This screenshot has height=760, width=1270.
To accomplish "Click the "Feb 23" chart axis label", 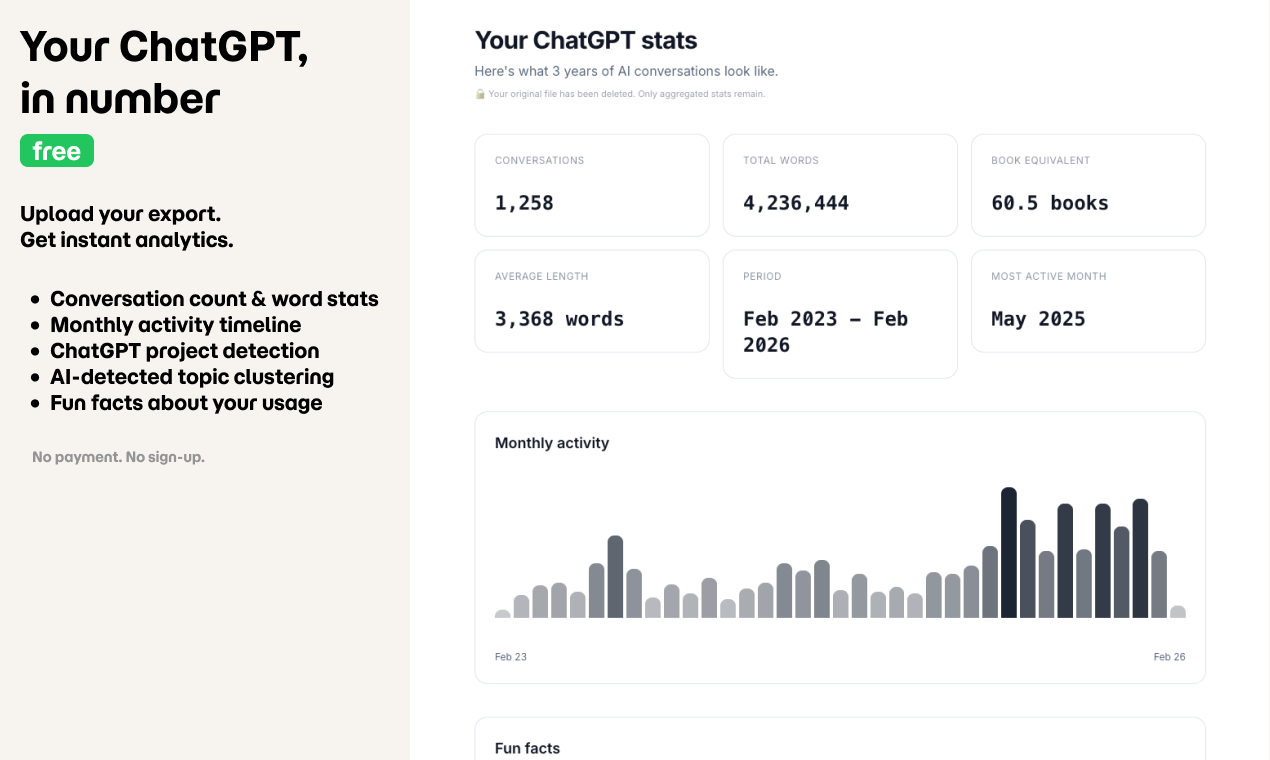I will pyautogui.click(x=511, y=657).
